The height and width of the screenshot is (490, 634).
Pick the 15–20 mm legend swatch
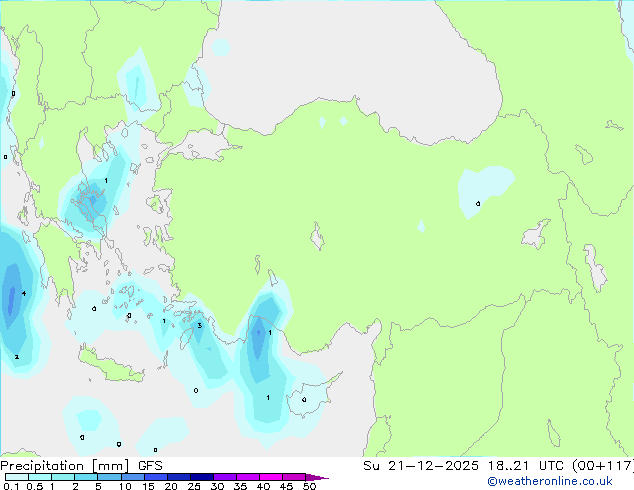[x=155, y=477]
